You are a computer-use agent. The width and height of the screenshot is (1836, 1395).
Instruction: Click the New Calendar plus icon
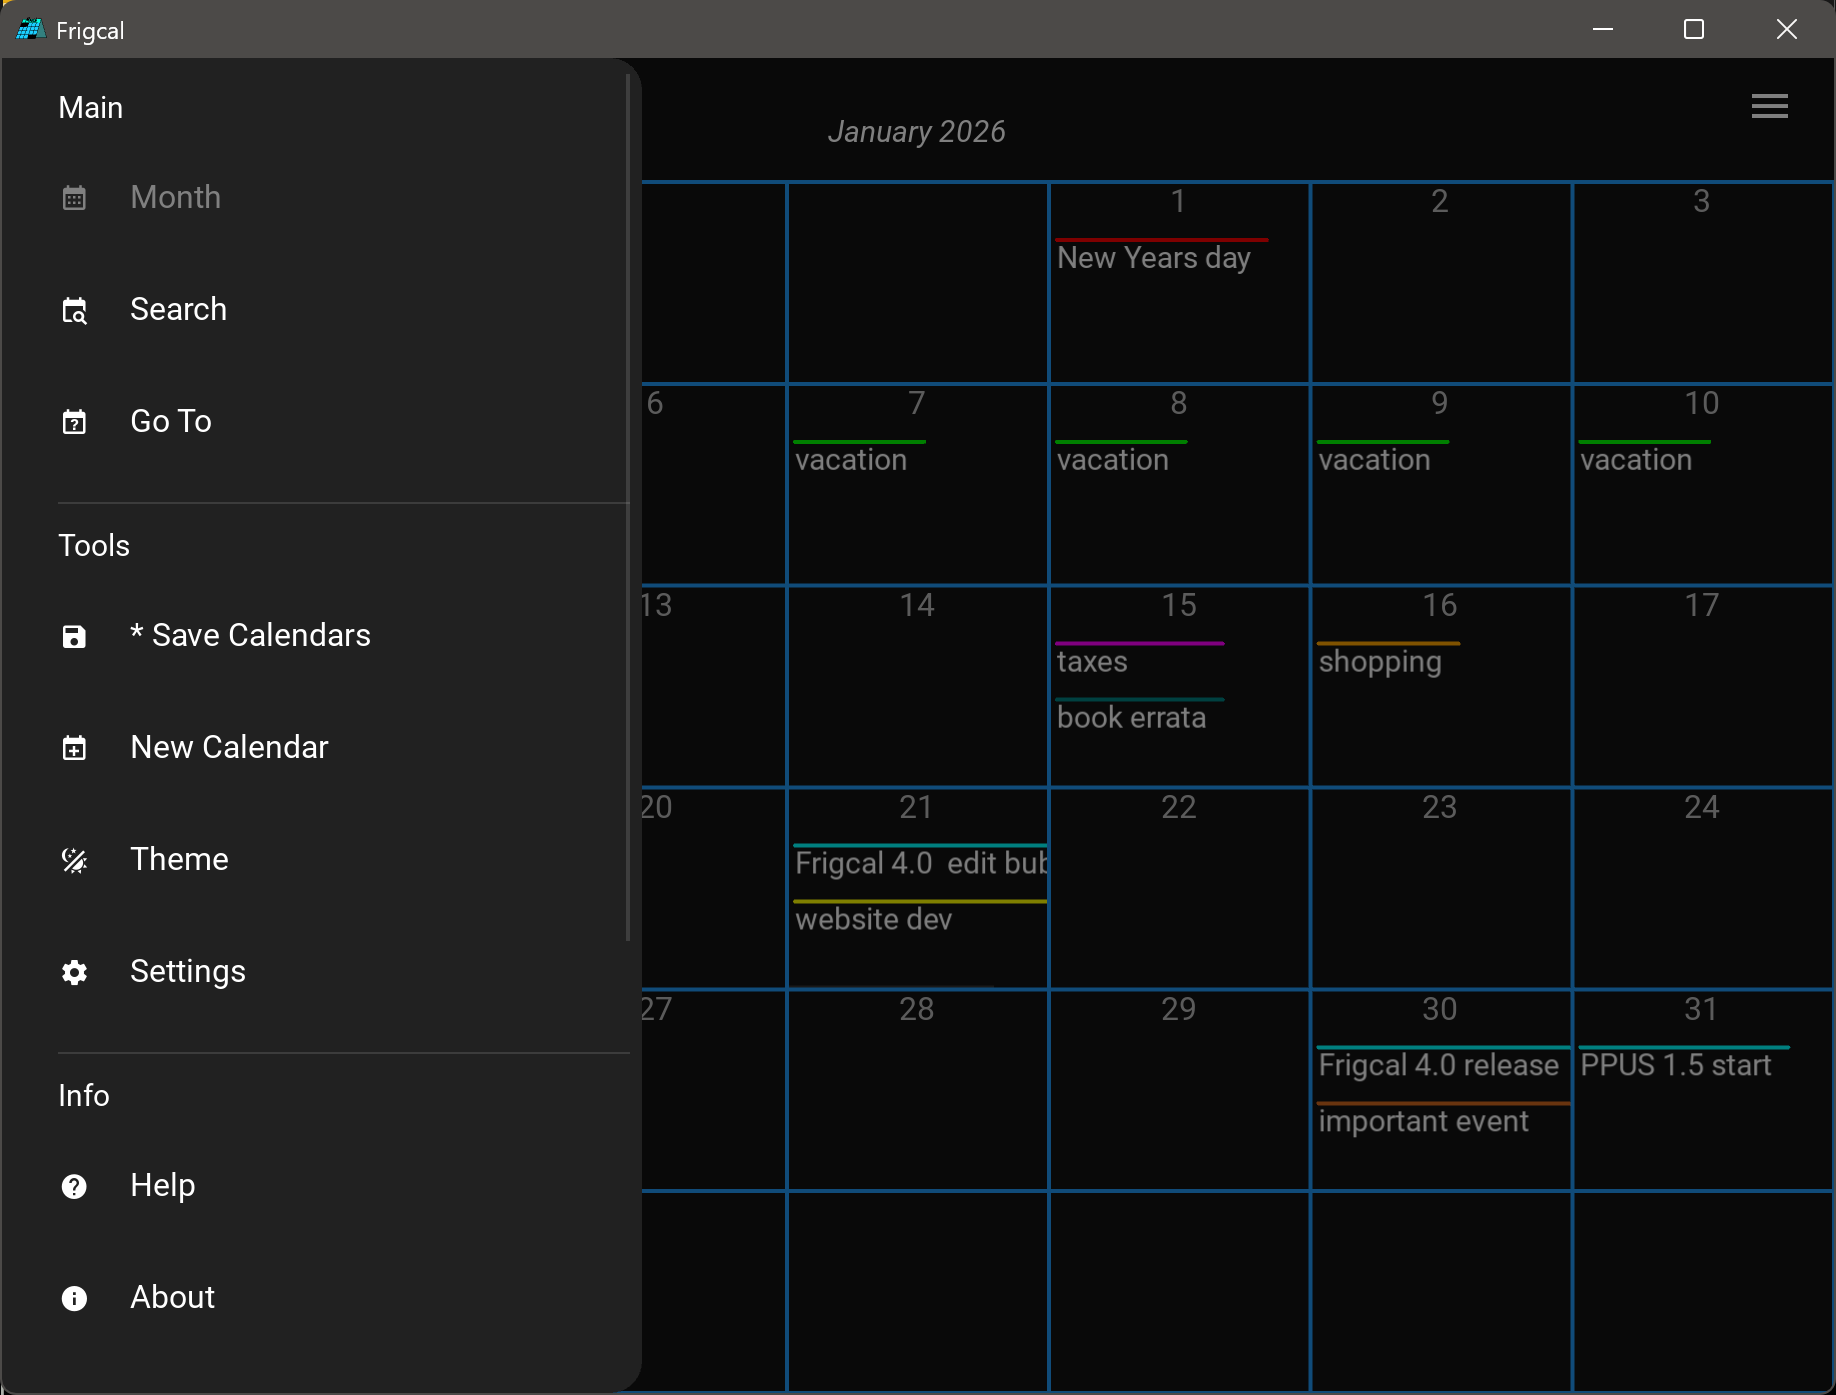click(x=74, y=748)
